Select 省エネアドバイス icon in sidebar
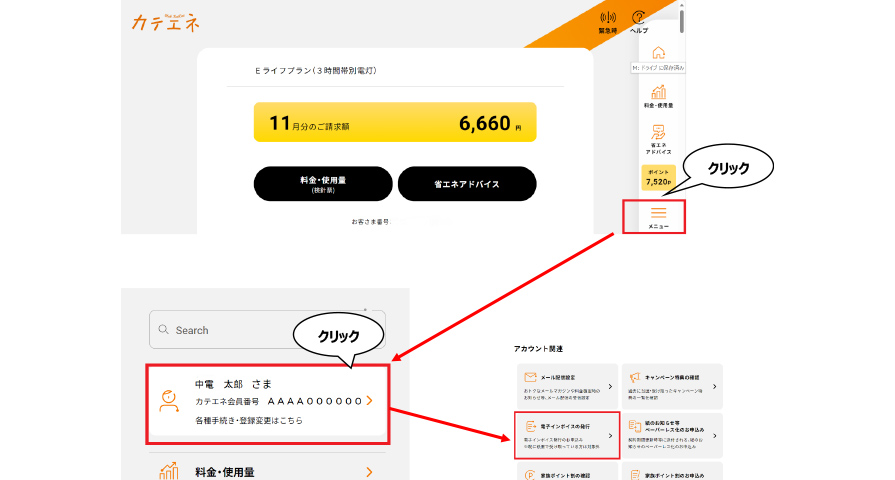 point(658,136)
